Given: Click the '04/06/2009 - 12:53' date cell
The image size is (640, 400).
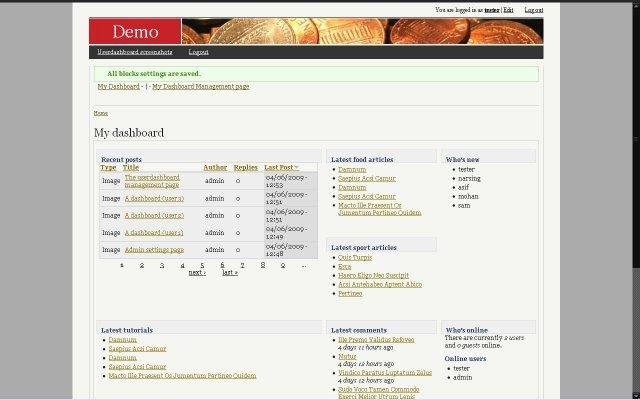Looking at the screenshot, I should click(291, 181).
